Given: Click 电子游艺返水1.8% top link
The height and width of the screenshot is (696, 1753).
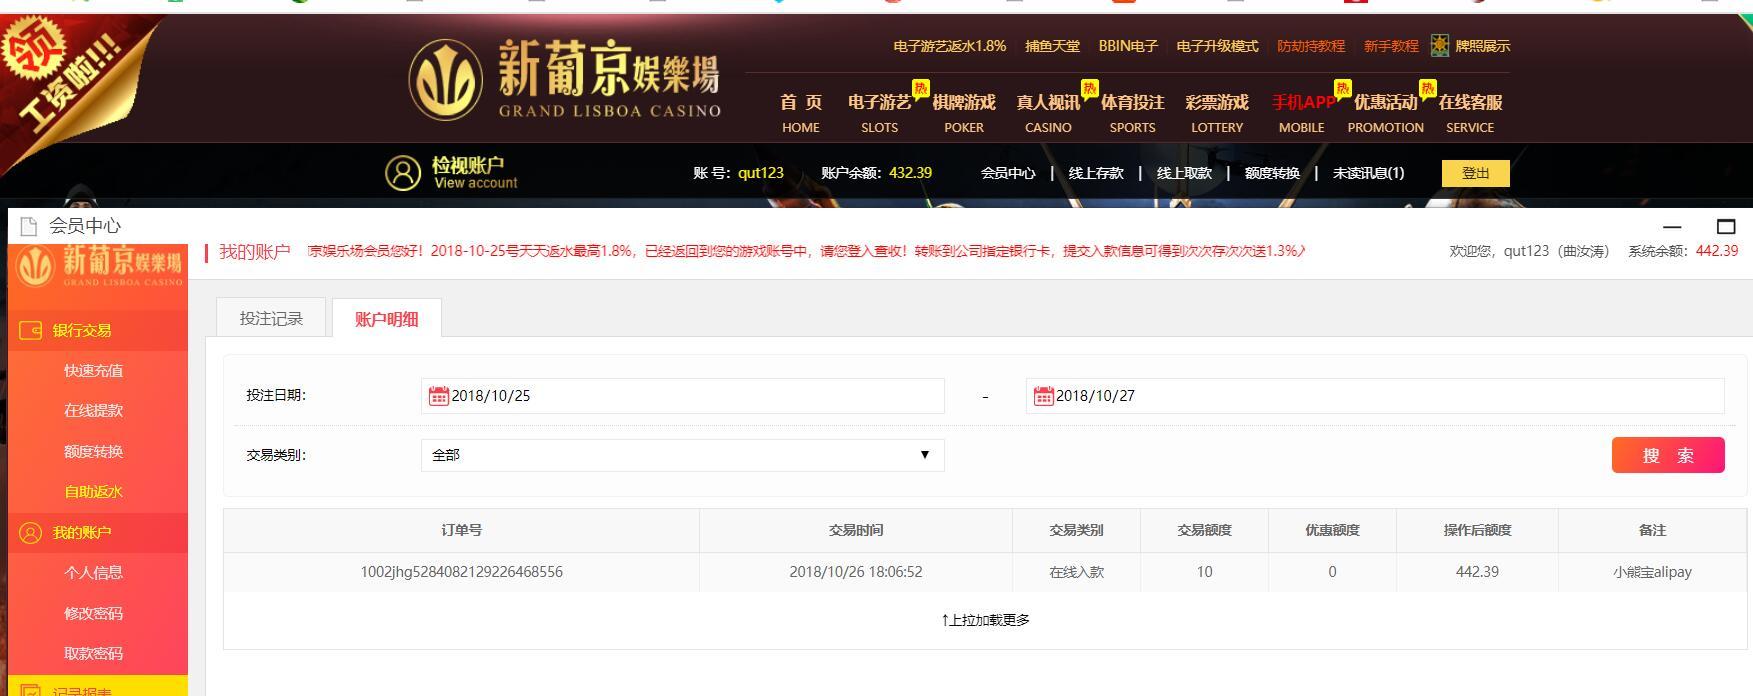Looking at the screenshot, I should coord(950,46).
